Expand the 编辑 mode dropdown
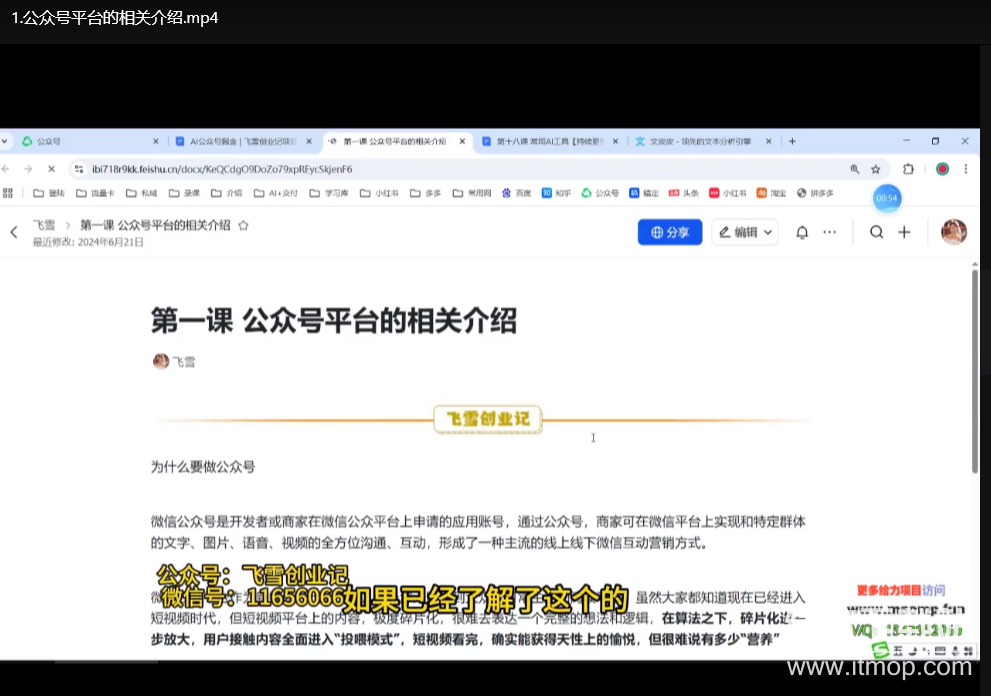This screenshot has width=991, height=696. coord(746,232)
